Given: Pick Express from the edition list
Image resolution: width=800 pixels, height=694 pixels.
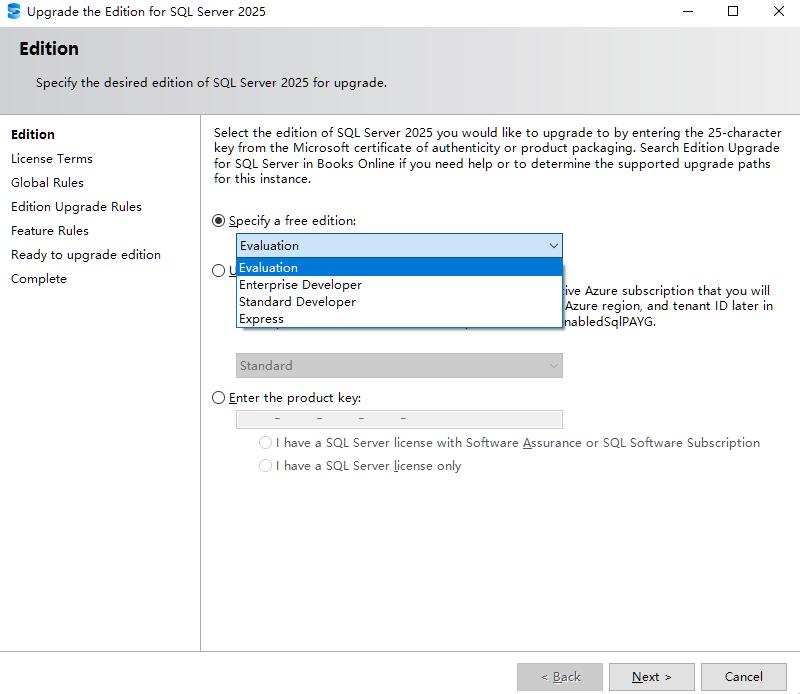Looking at the screenshot, I should coord(399,319).
